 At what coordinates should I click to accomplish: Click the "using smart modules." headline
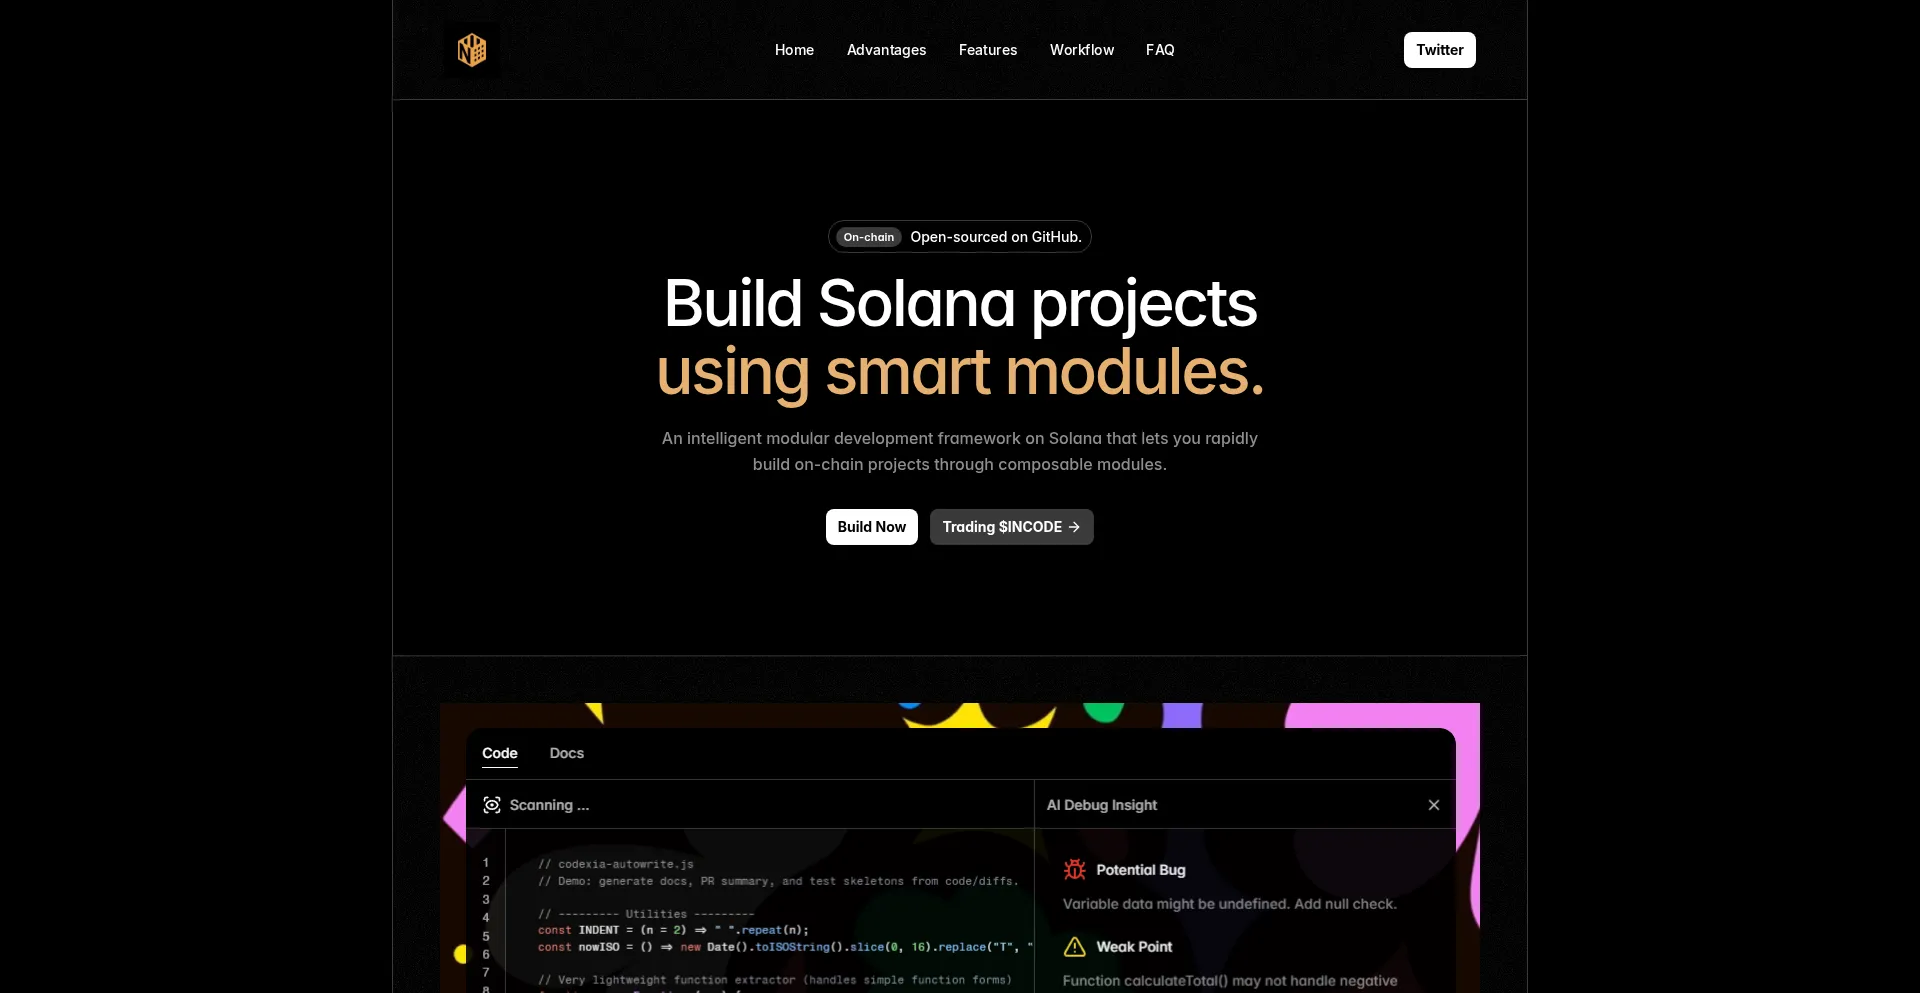[960, 372]
